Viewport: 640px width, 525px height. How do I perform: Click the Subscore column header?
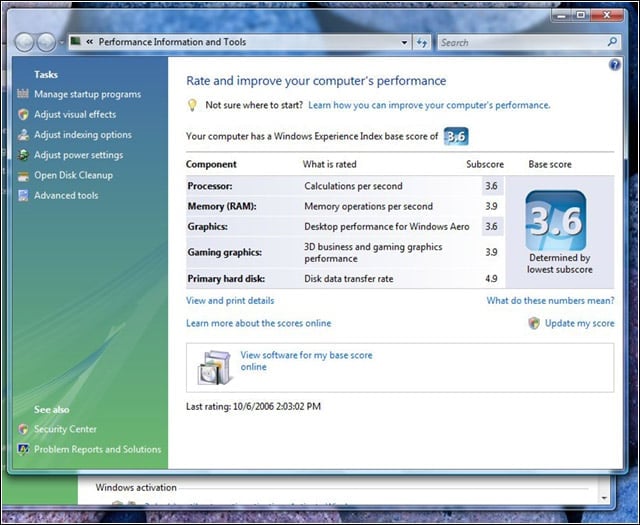coord(485,165)
